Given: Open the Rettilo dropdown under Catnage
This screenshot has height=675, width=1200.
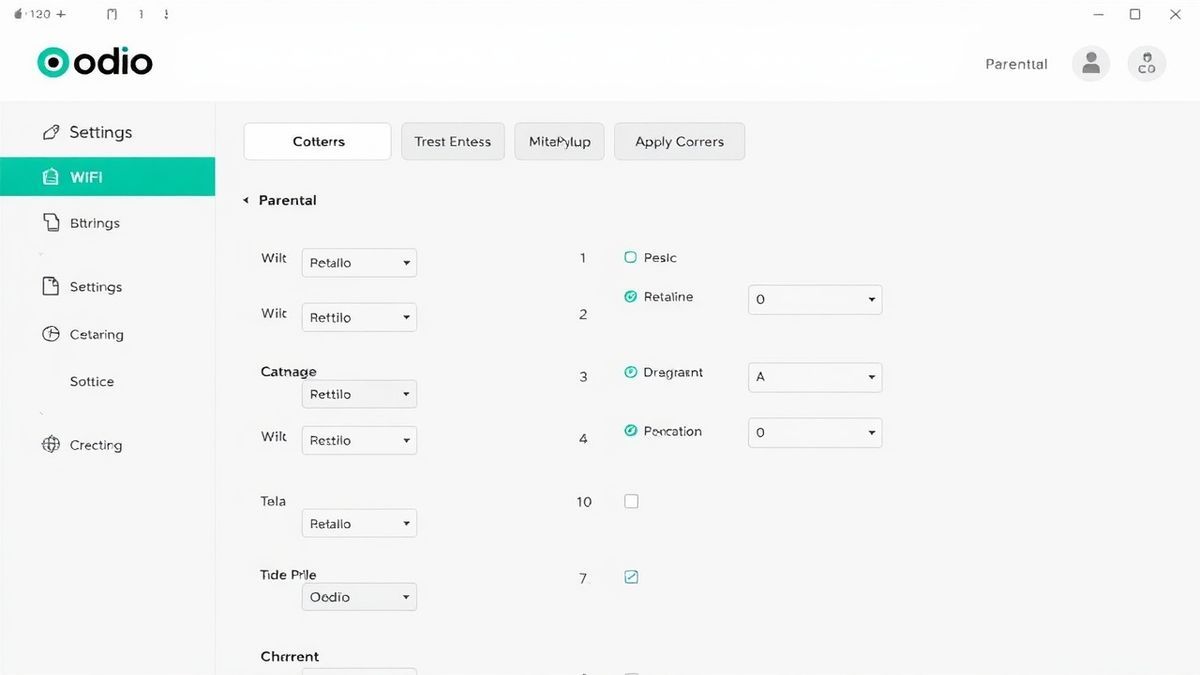Looking at the screenshot, I should click(x=359, y=394).
